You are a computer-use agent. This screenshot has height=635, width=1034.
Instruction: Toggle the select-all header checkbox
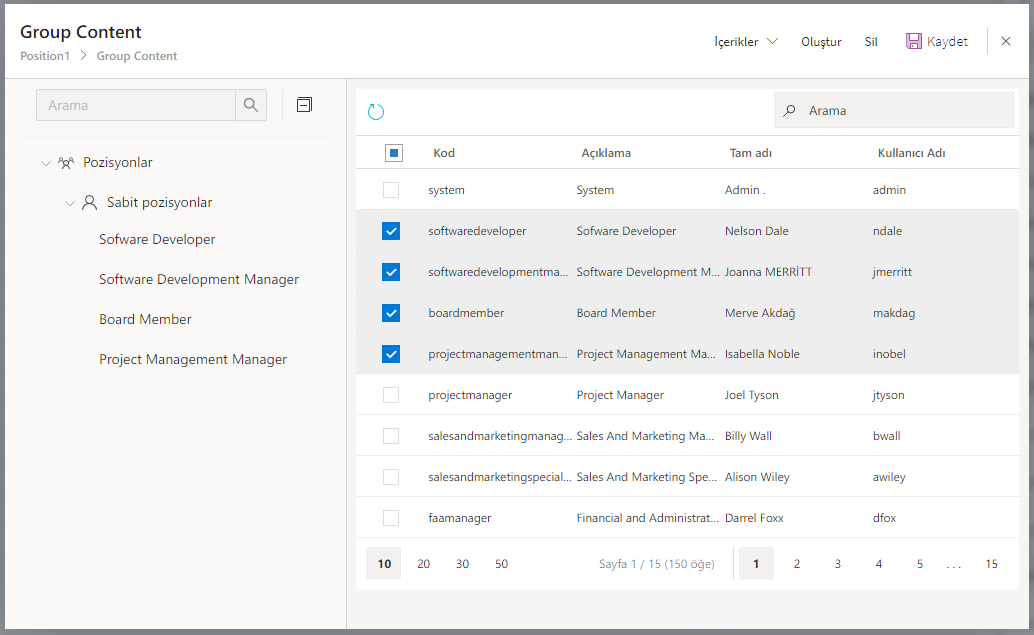click(x=394, y=153)
